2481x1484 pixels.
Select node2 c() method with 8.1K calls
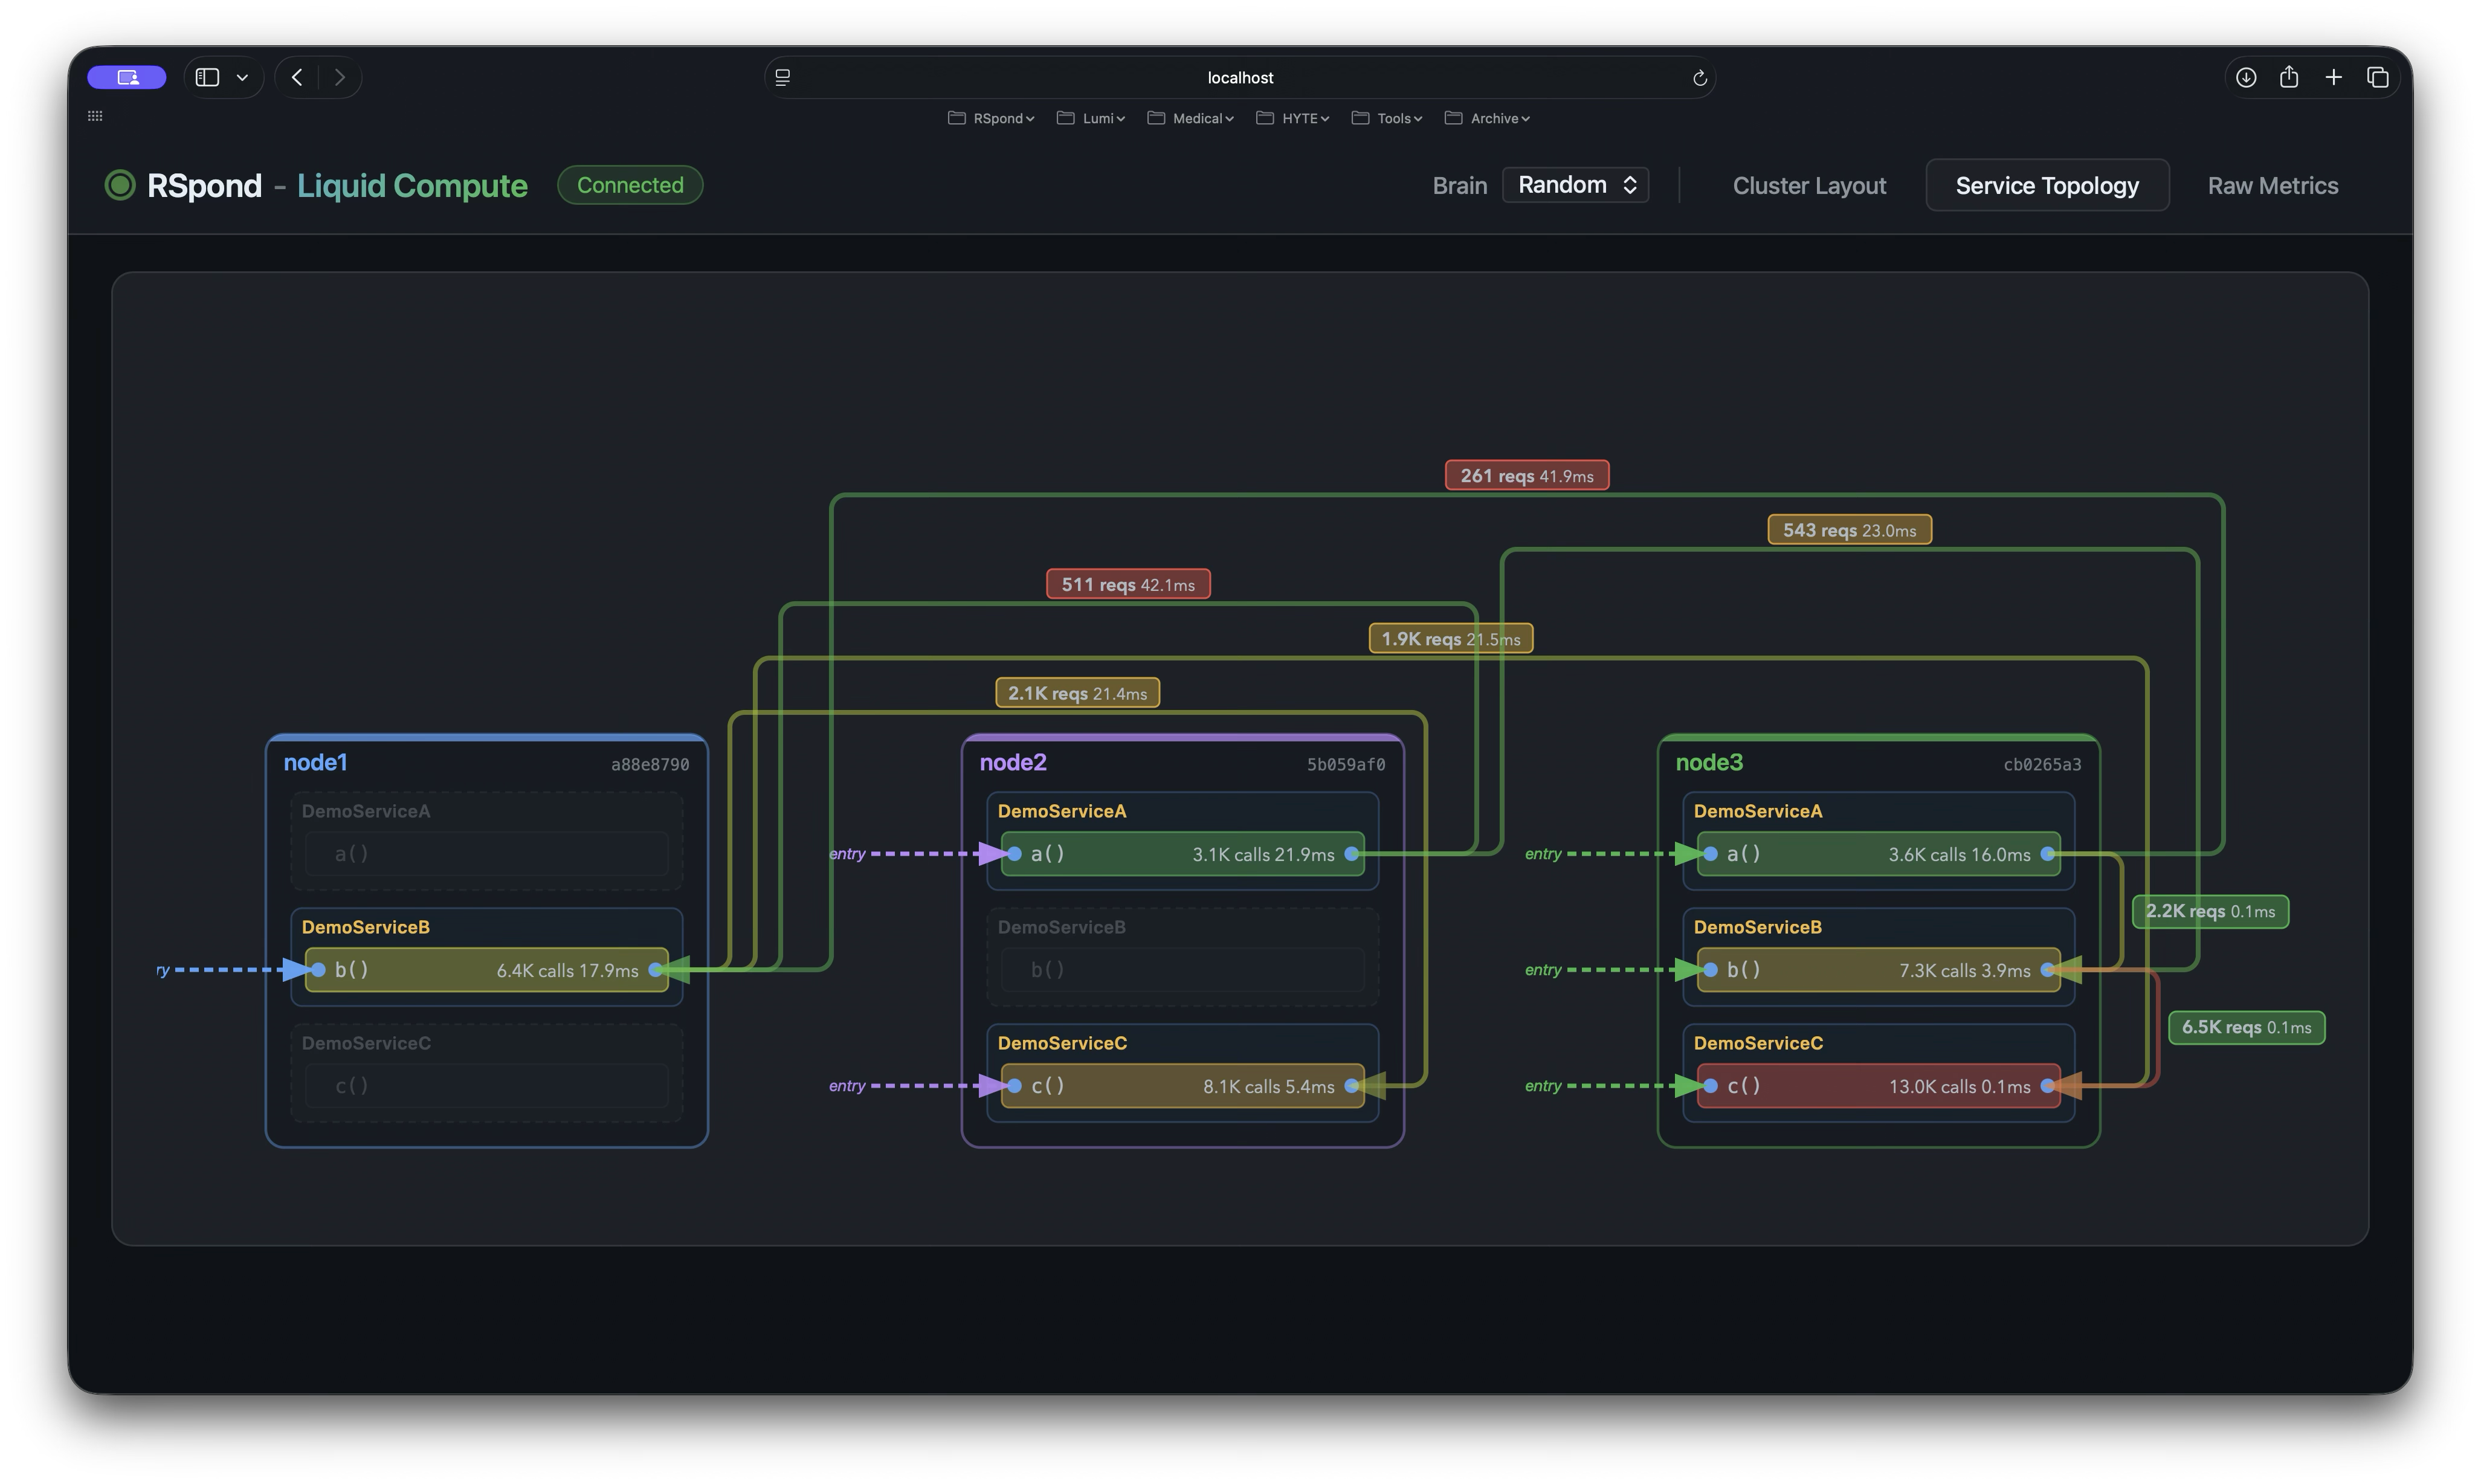pyautogui.click(x=1182, y=1086)
